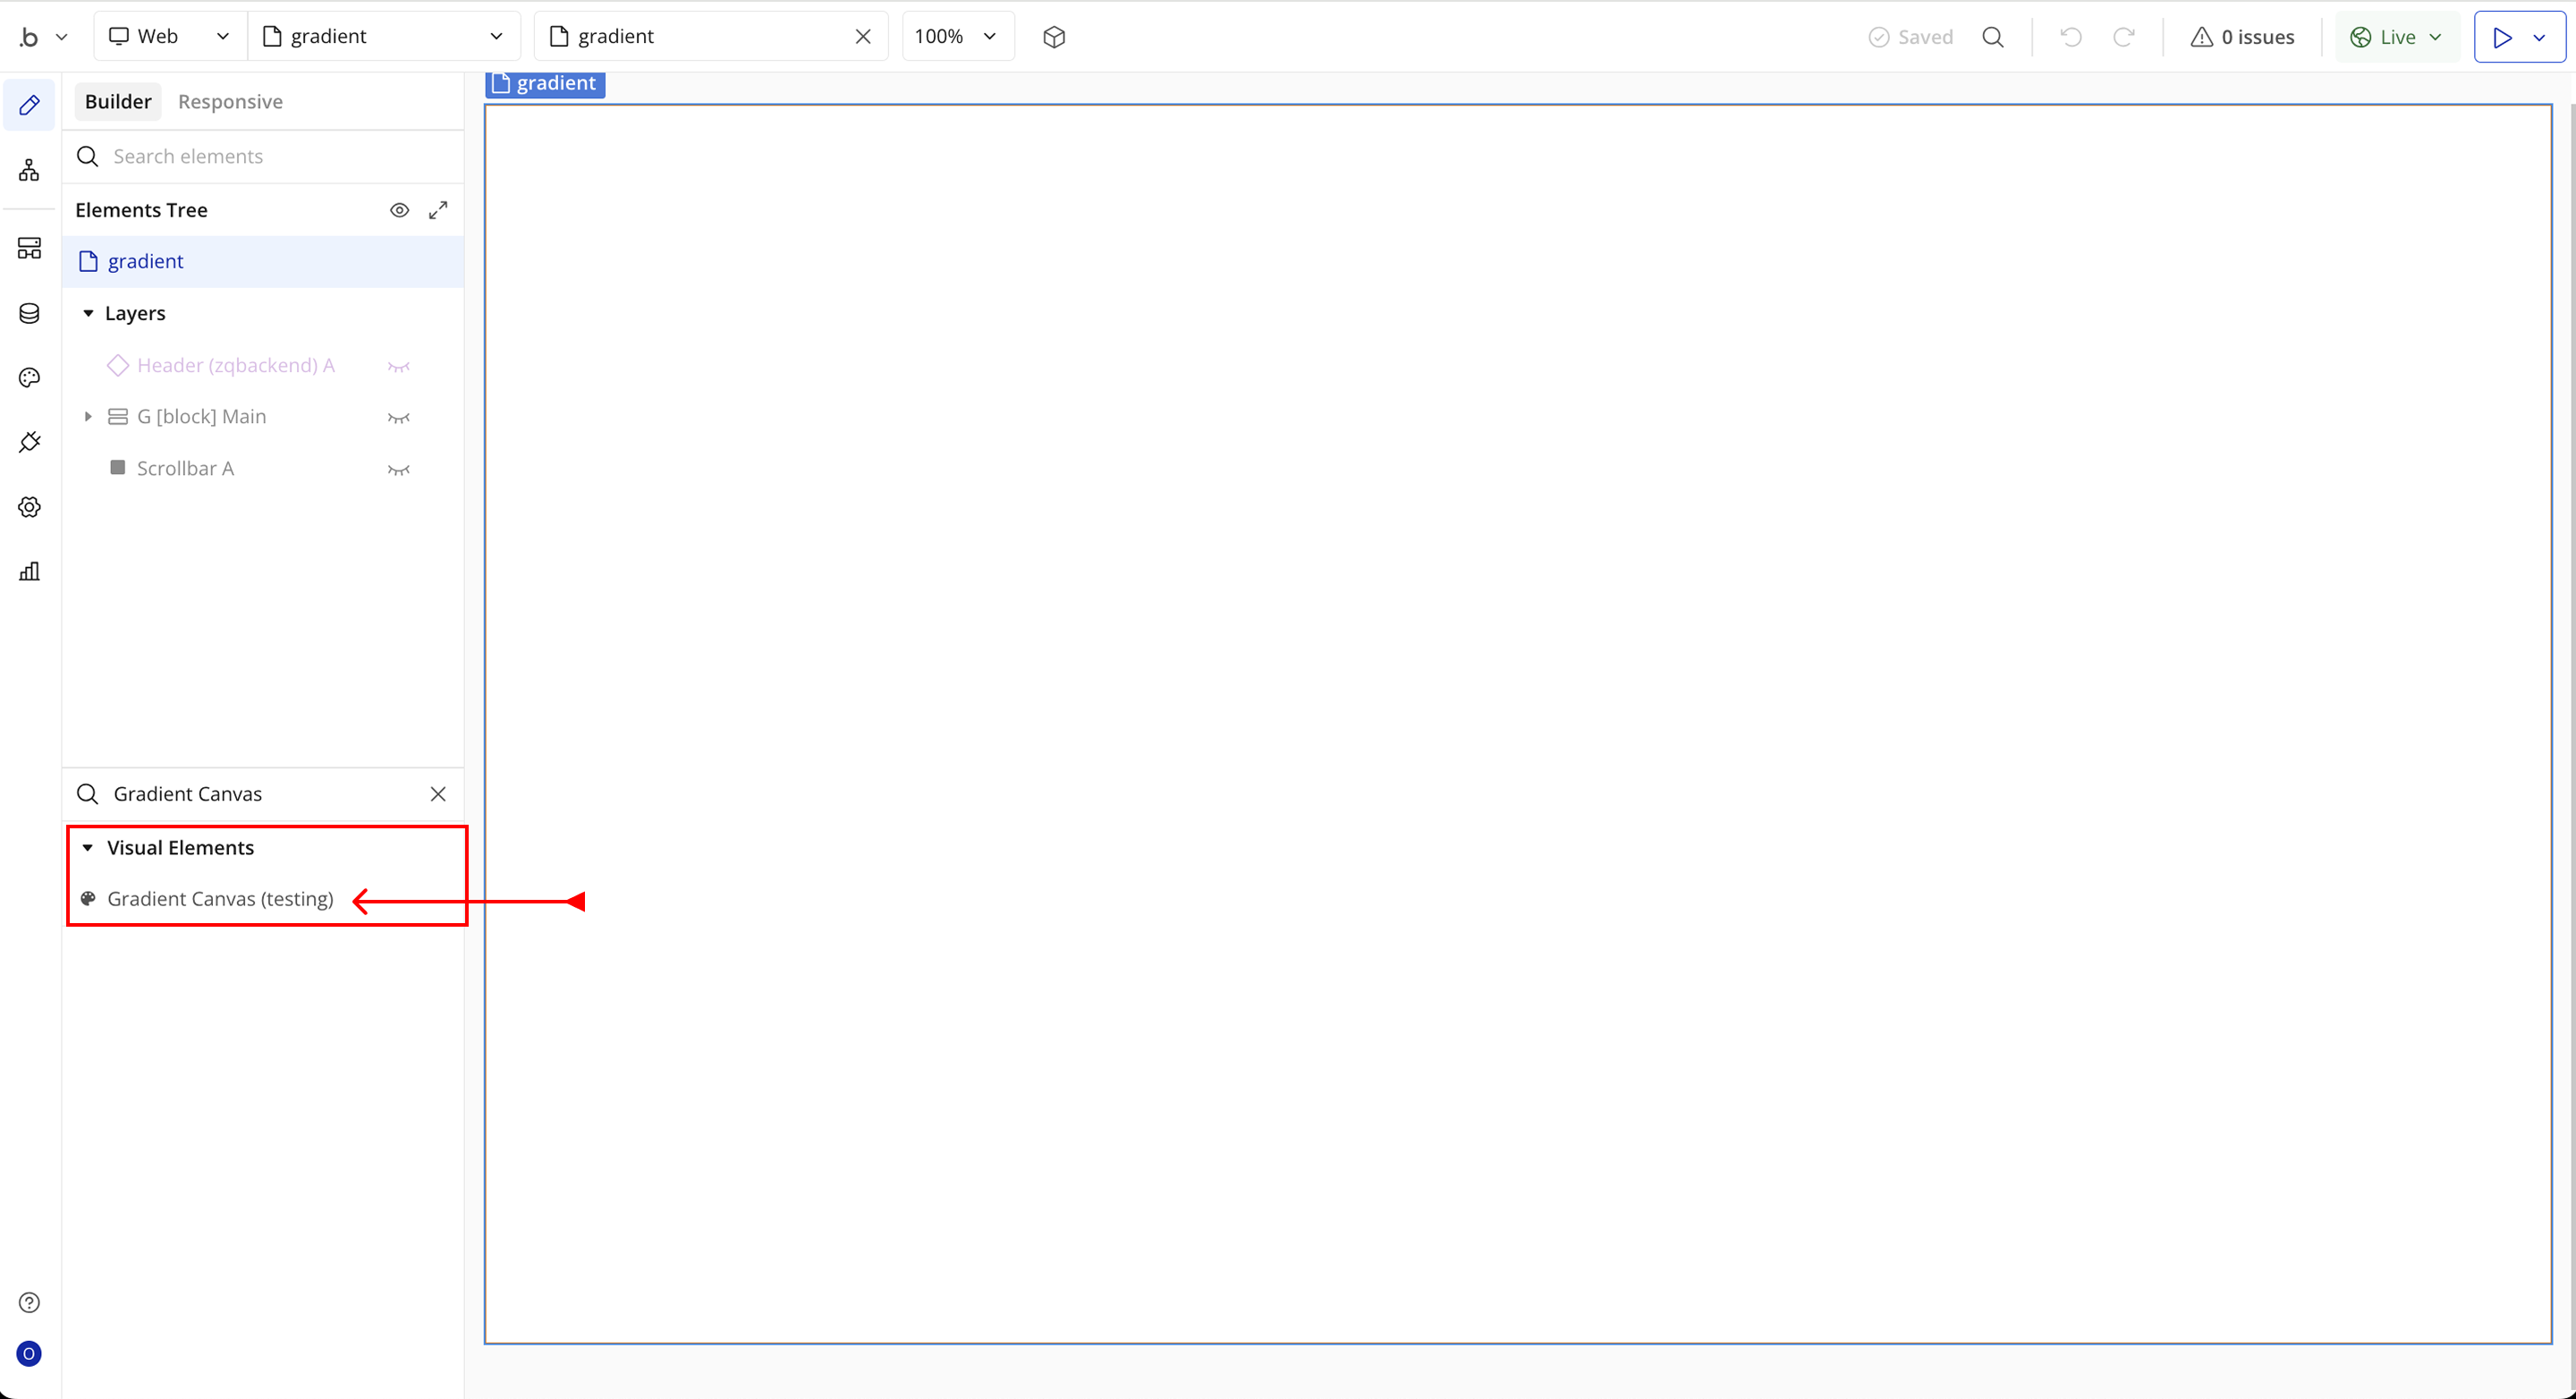Collapse the Layers section
Viewport: 2576px width, 1399px height.
pos(88,314)
